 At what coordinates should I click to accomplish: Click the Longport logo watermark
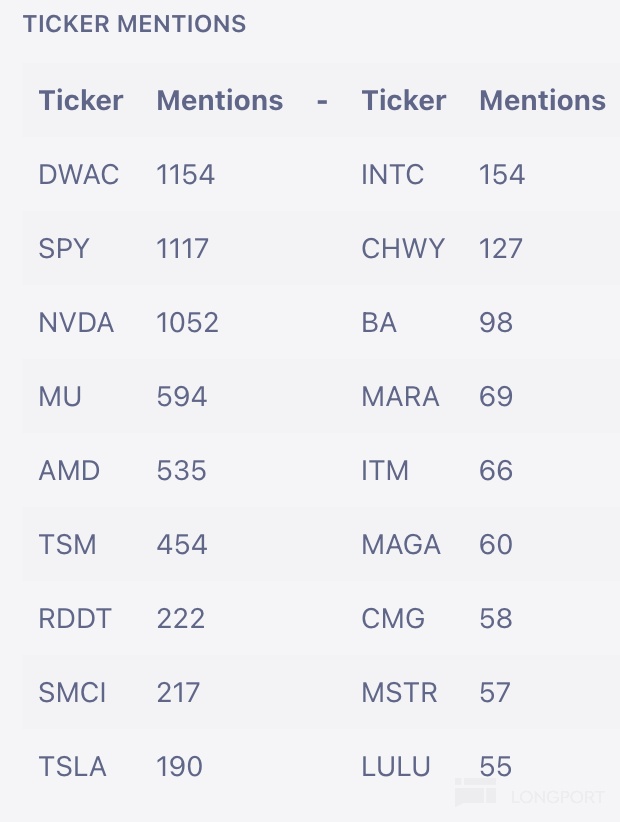530,795
